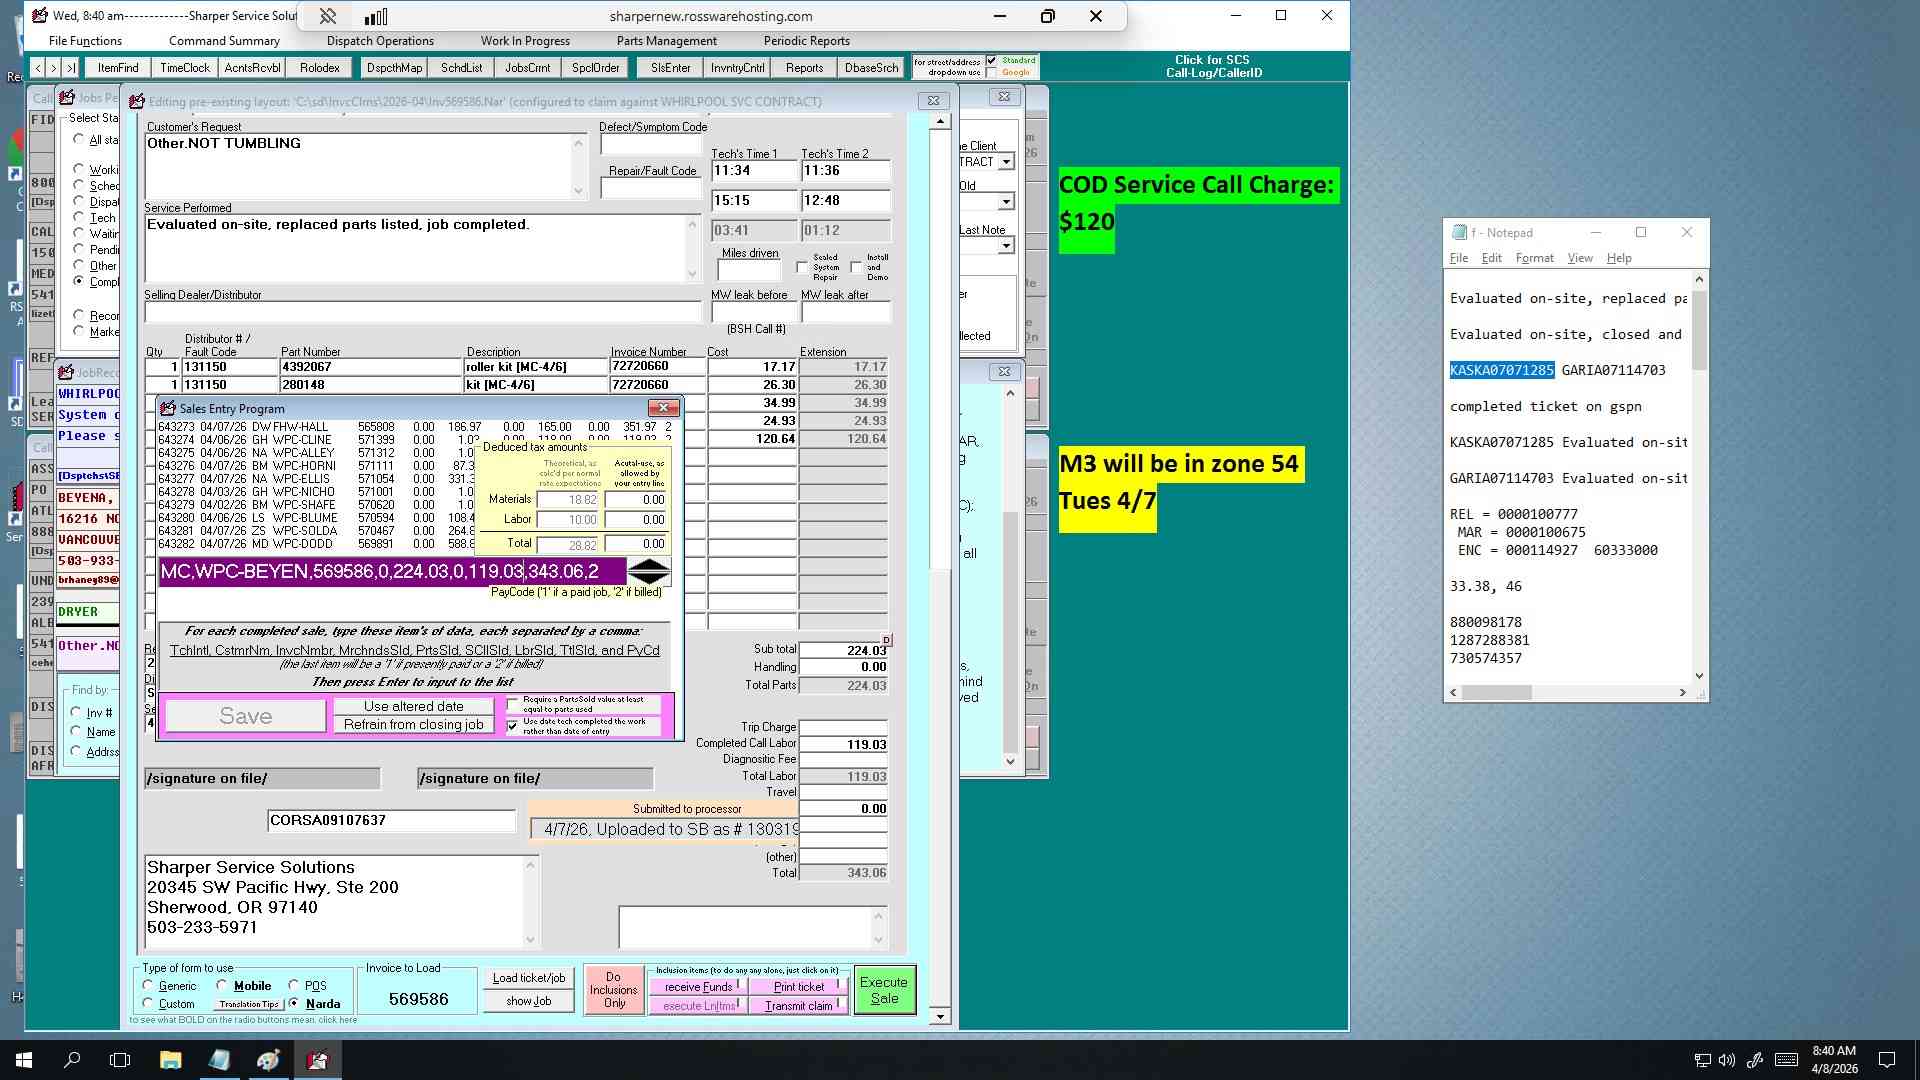Select the Mobile form type radio button
Viewport: 1920px width, 1080px height.
click(222, 985)
